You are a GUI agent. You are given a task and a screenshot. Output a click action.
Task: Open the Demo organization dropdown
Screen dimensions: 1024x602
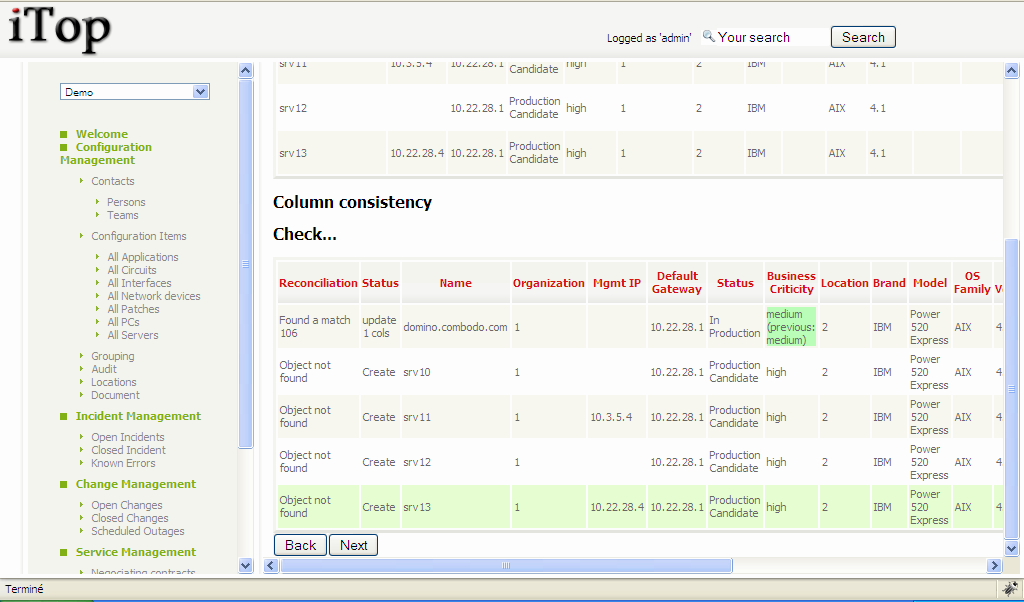pos(135,92)
